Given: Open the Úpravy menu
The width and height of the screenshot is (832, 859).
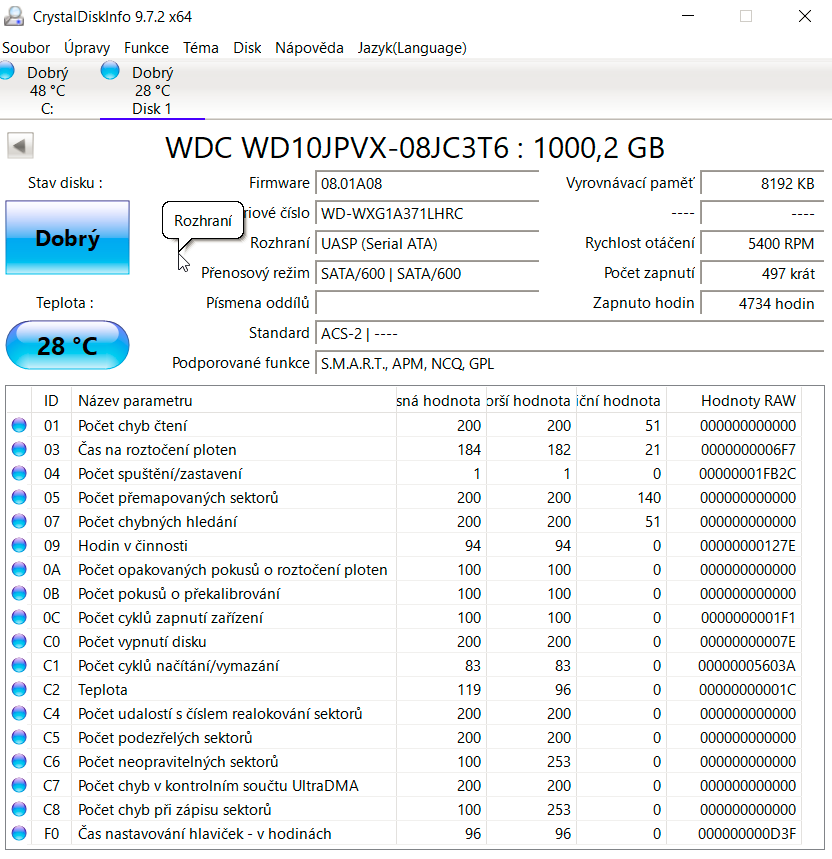Looking at the screenshot, I should point(87,48).
